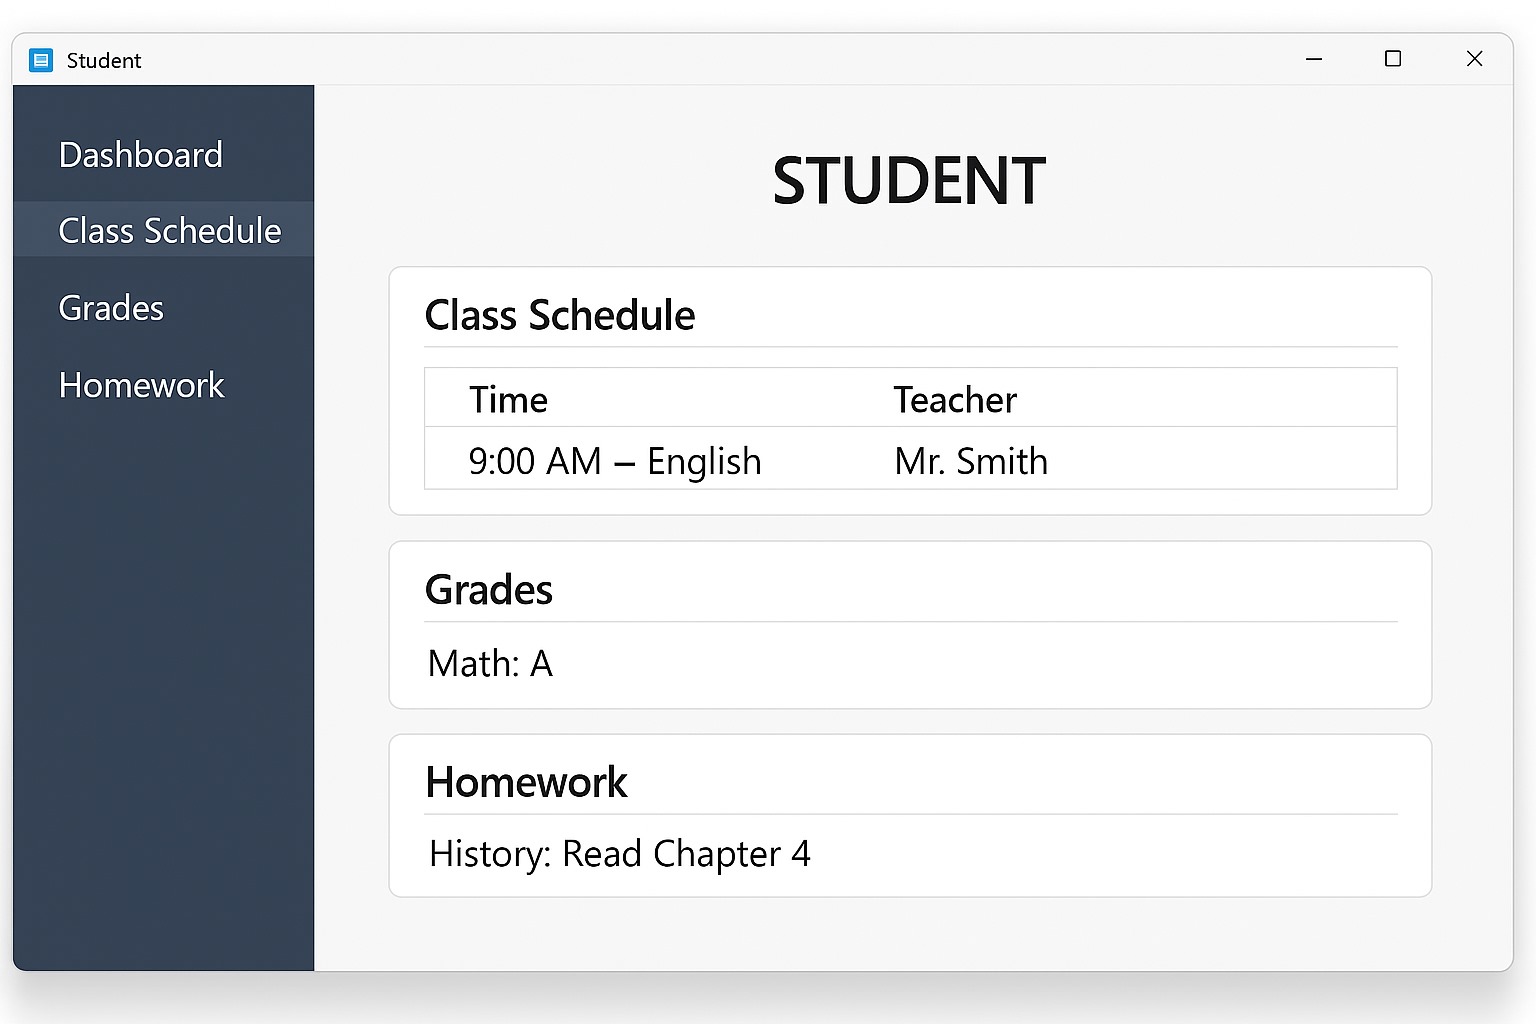Image resolution: width=1536 pixels, height=1024 pixels.
Task: Click Read Chapter 4 homework text
Action: point(686,854)
